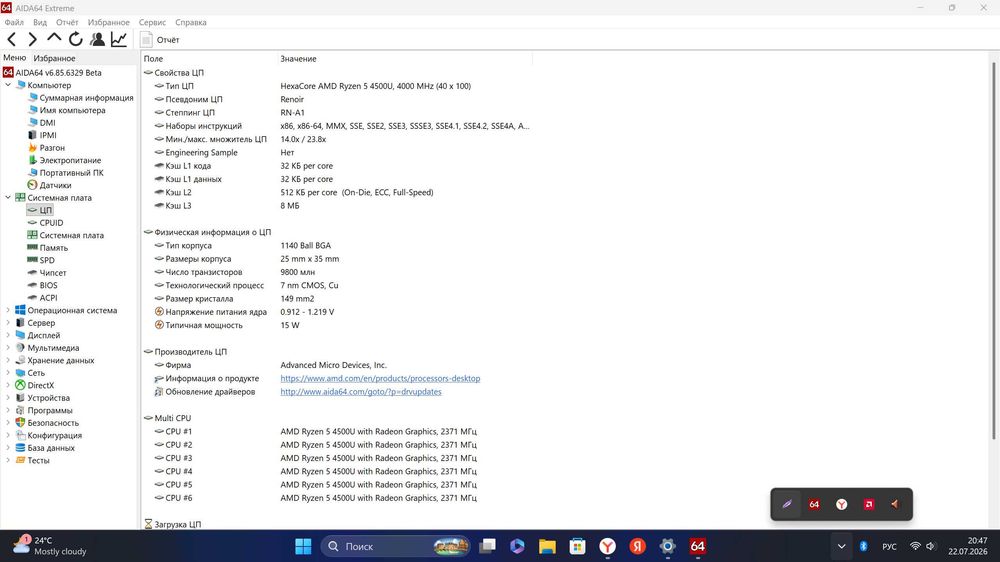Viewport: 1000px width, 562px height.
Task: Click the taskbar Поиск search box
Action: 395,546
